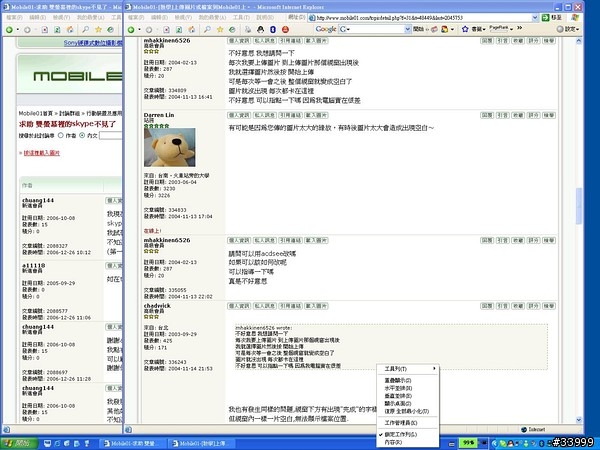
Task: Click the penguin QQ icon in front IE toolbar
Action: [x=261, y=29]
